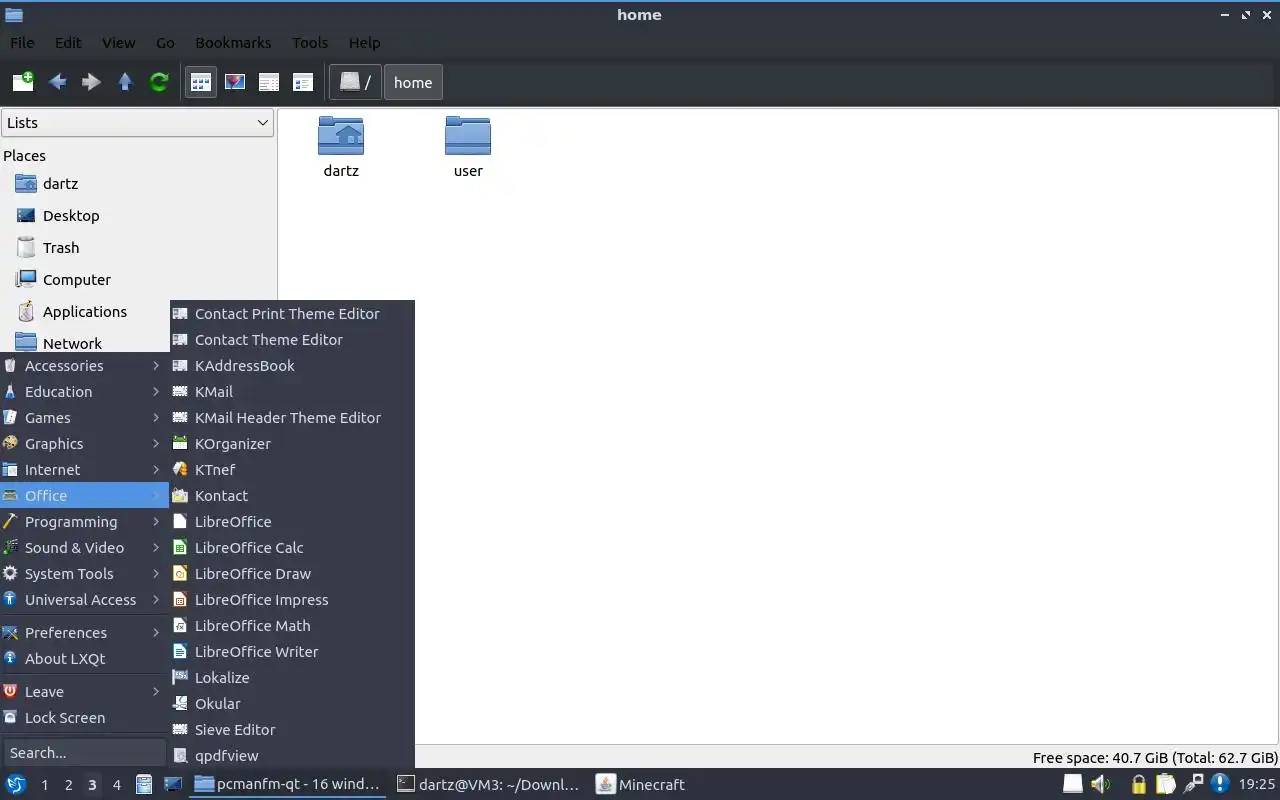Expand the Universal Access submenu

pos(84,600)
